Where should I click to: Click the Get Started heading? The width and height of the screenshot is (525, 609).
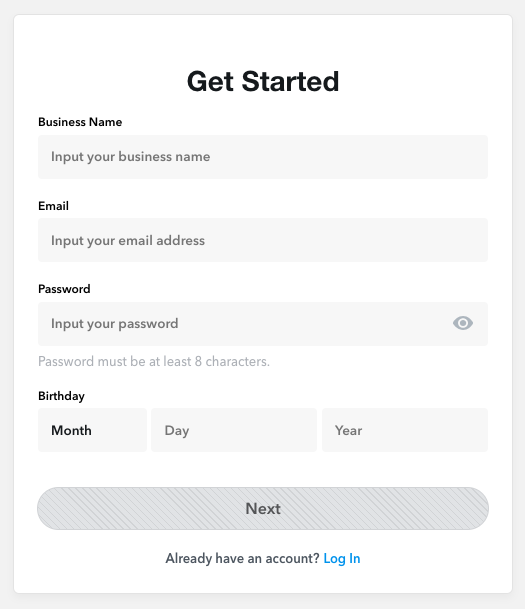point(263,82)
